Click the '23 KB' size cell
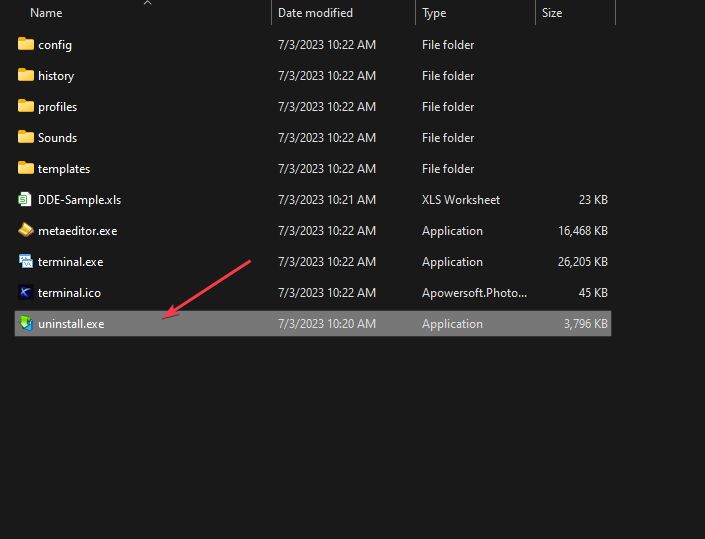The image size is (705, 539). point(593,200)
